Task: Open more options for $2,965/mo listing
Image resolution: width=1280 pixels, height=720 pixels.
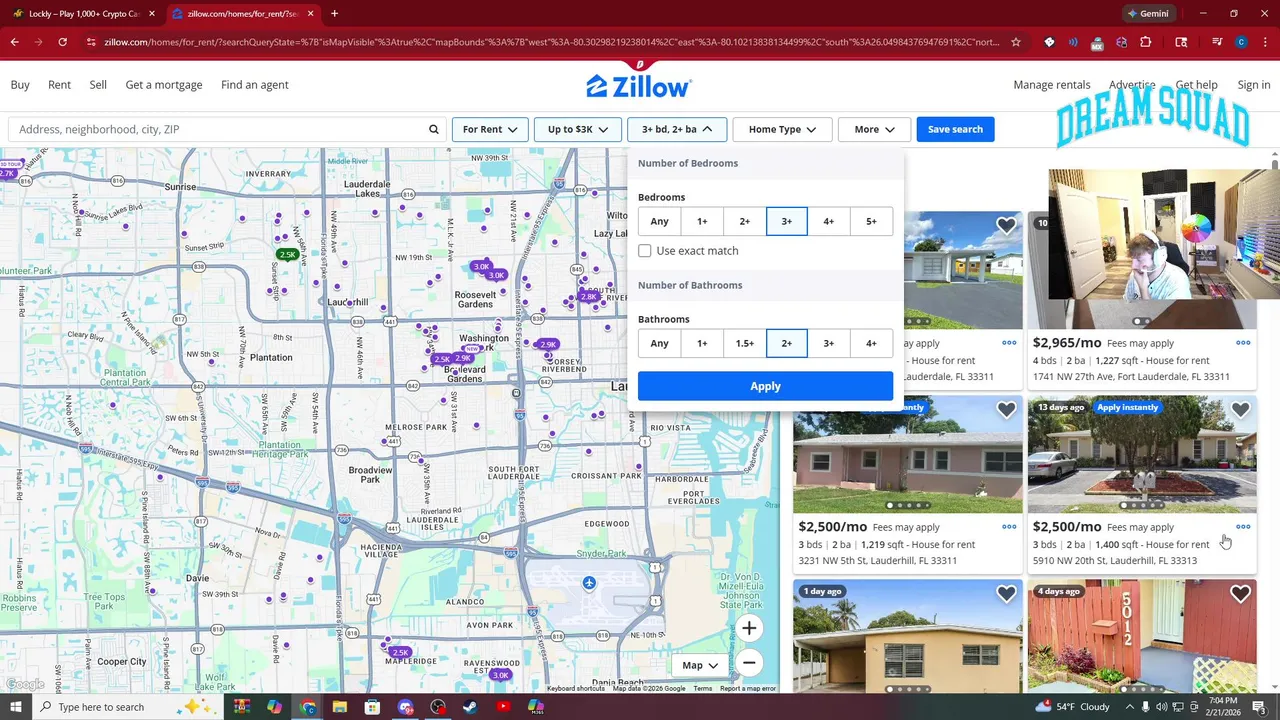Action: click(1243, 343)
